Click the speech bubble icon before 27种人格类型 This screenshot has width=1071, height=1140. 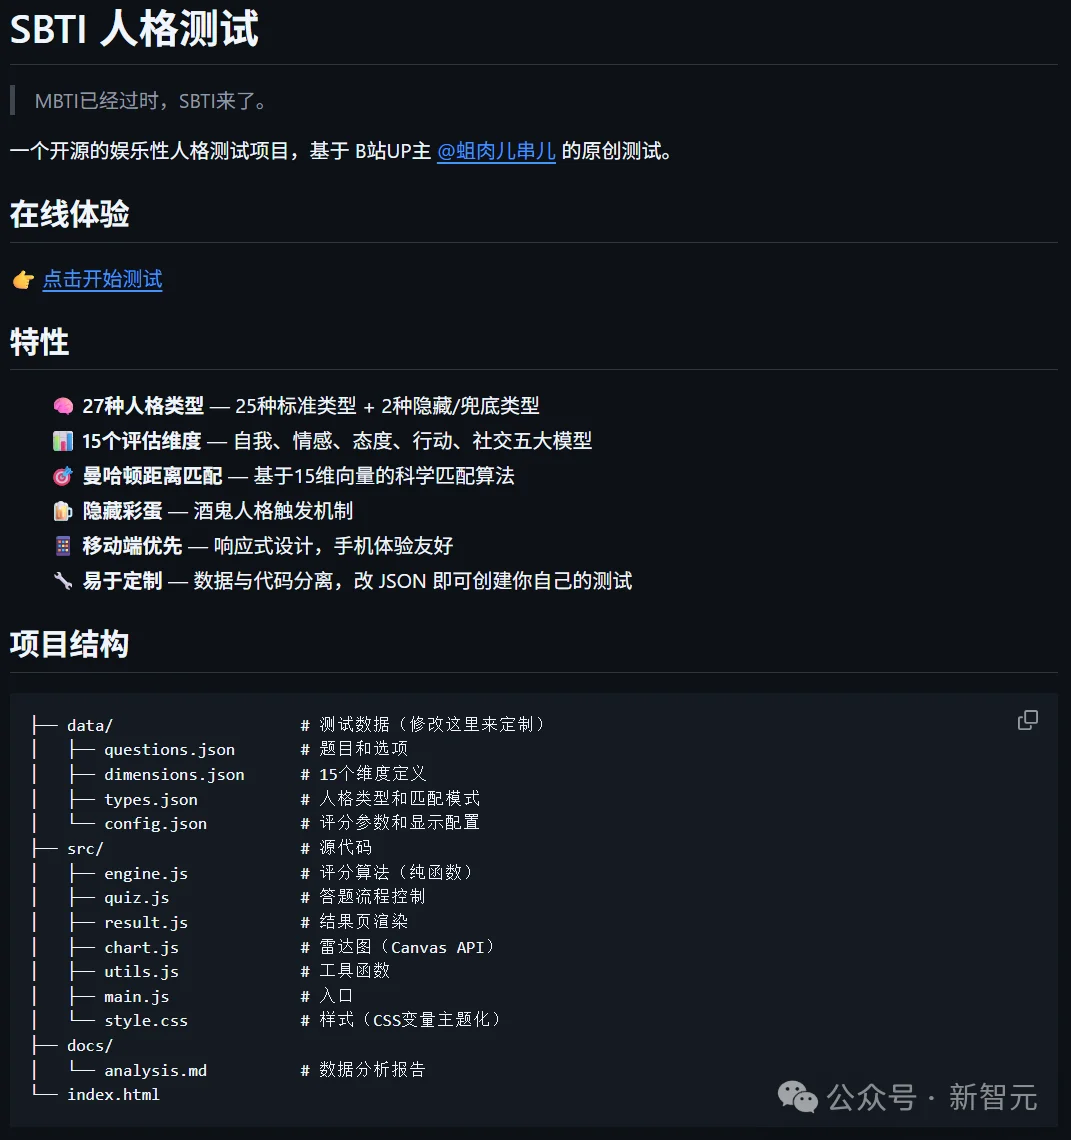click(63, 406)
